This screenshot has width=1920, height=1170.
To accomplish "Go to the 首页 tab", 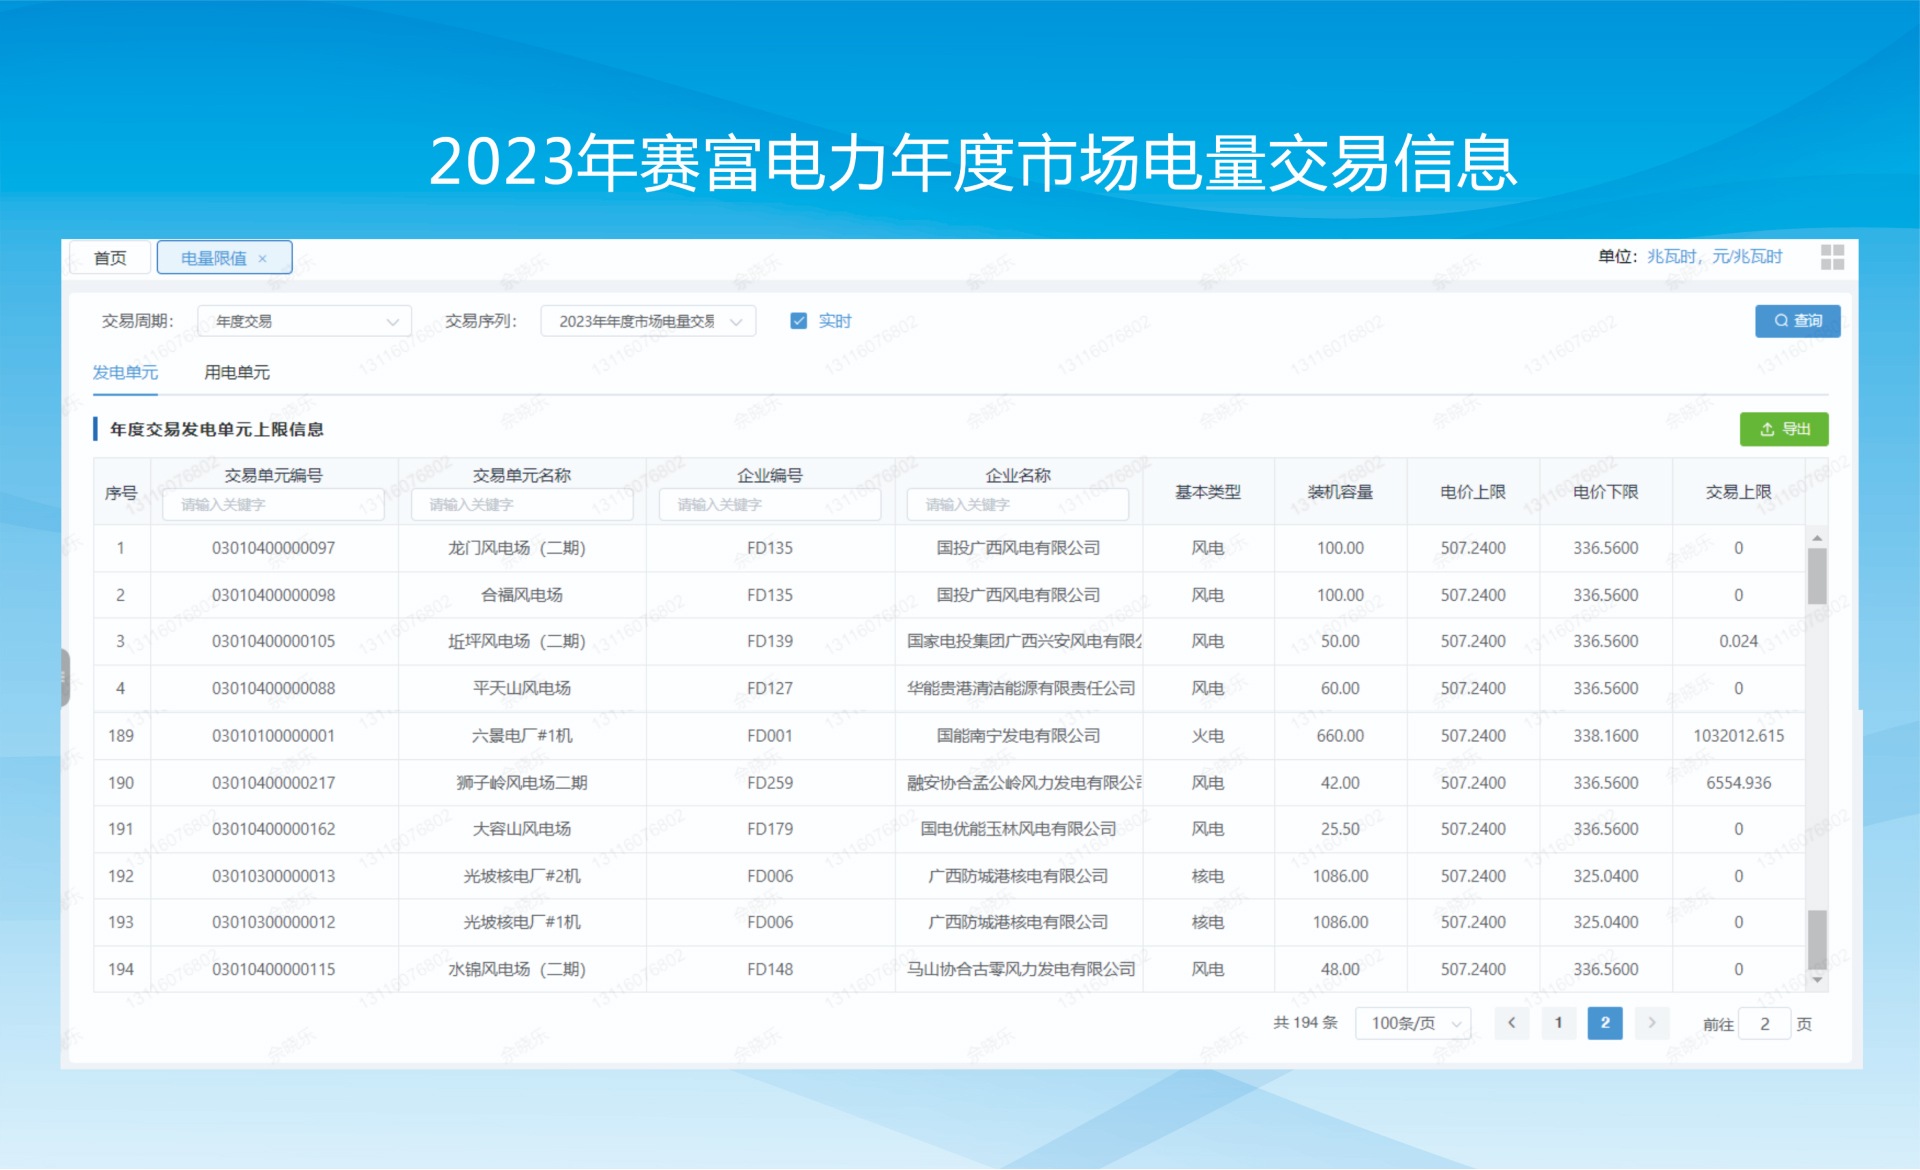I will pyautogui.click(x=110, y=258).
